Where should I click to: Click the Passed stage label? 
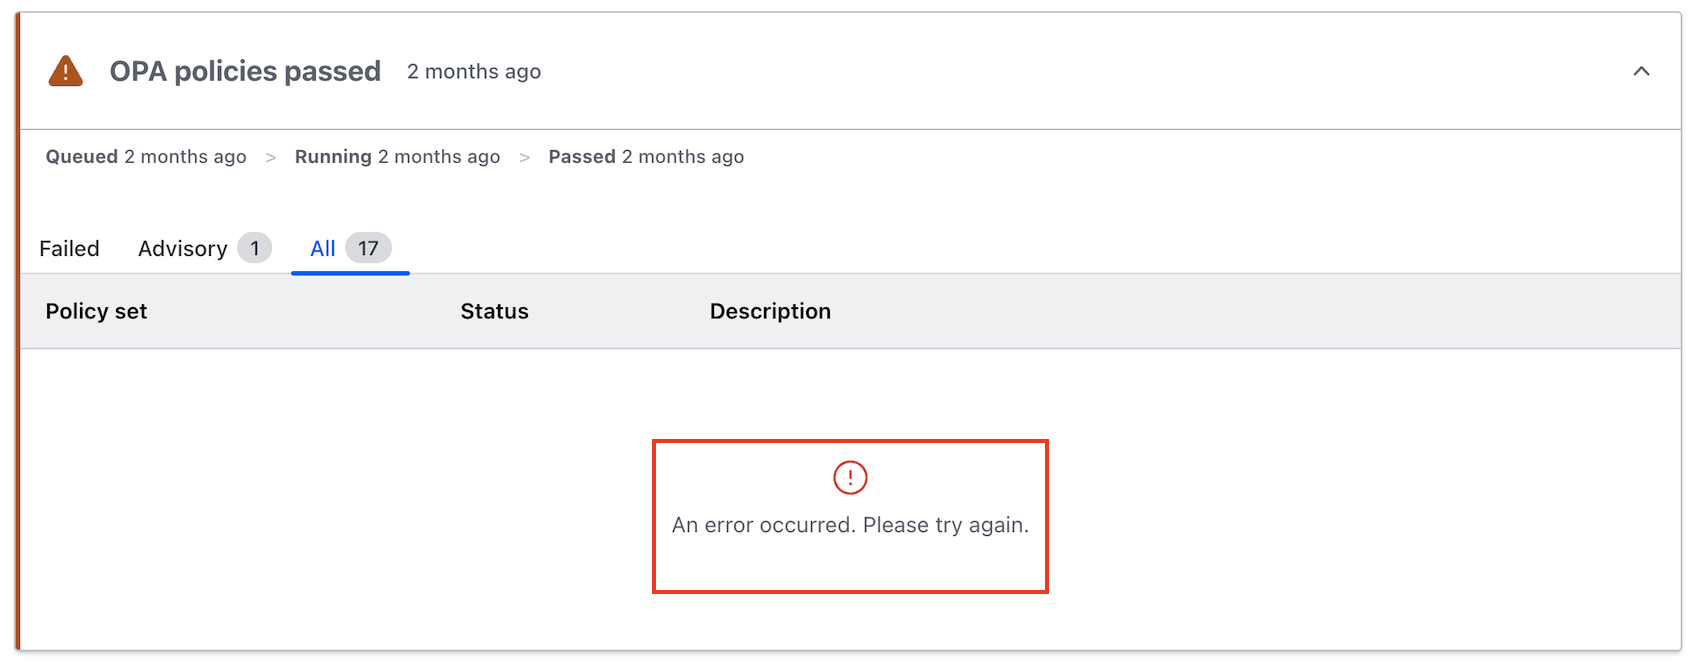[582, 157]
